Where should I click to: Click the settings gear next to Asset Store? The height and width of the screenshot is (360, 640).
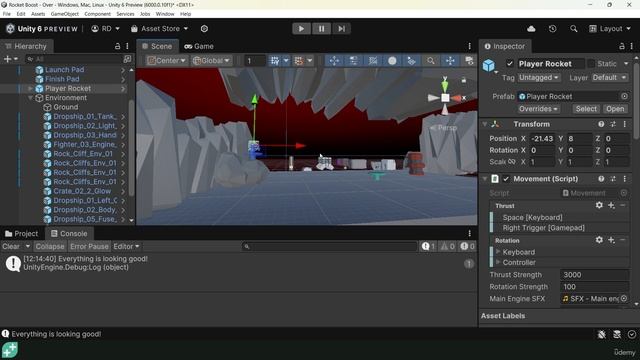[x=204, y=29]
